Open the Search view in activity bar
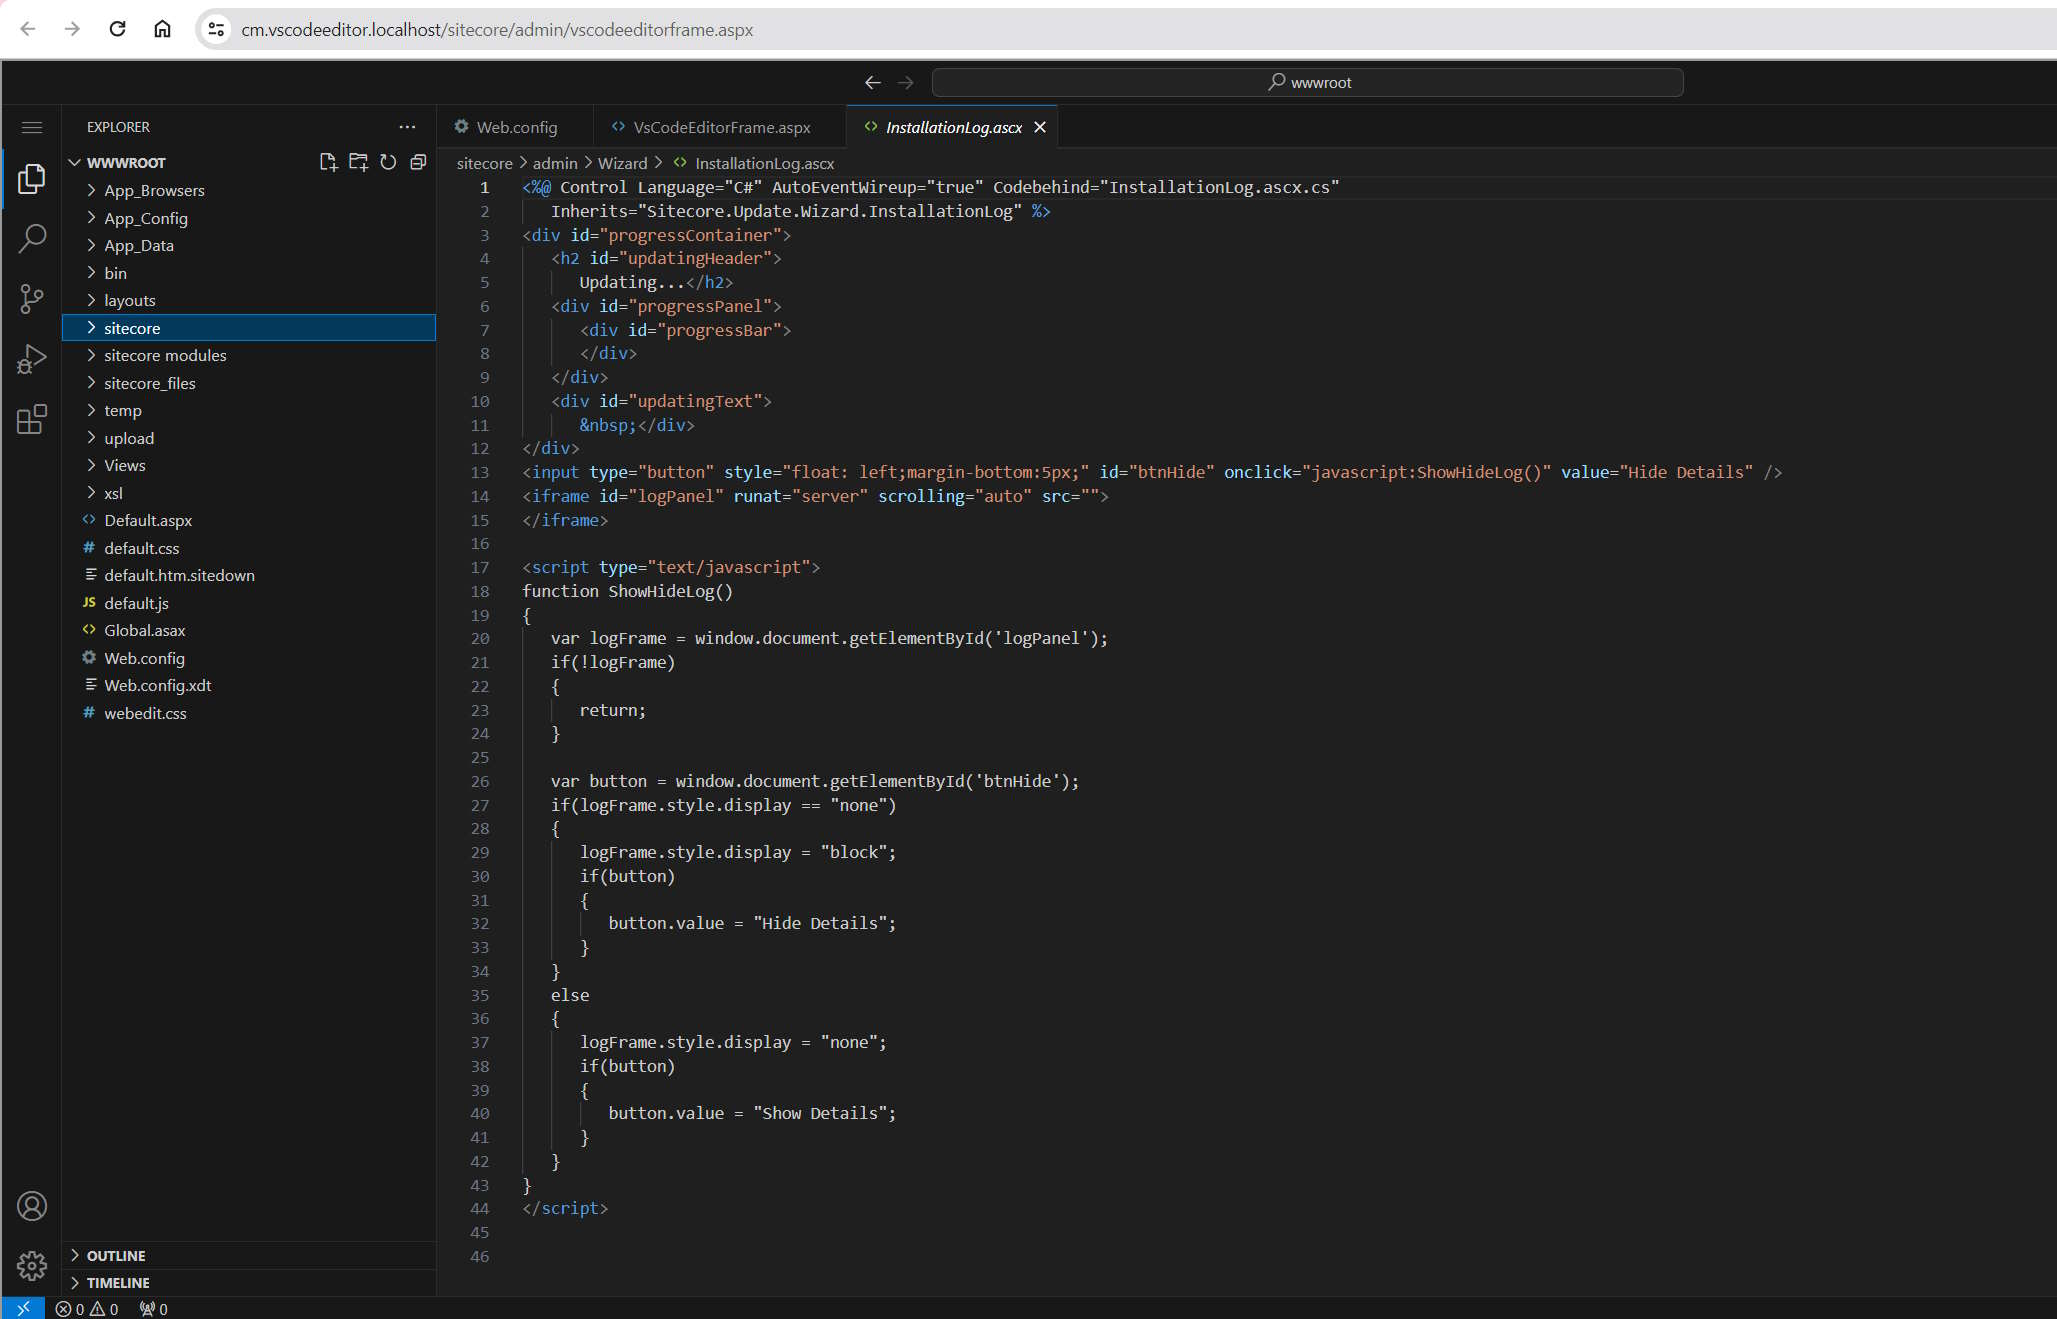 [x=32, y=238]
